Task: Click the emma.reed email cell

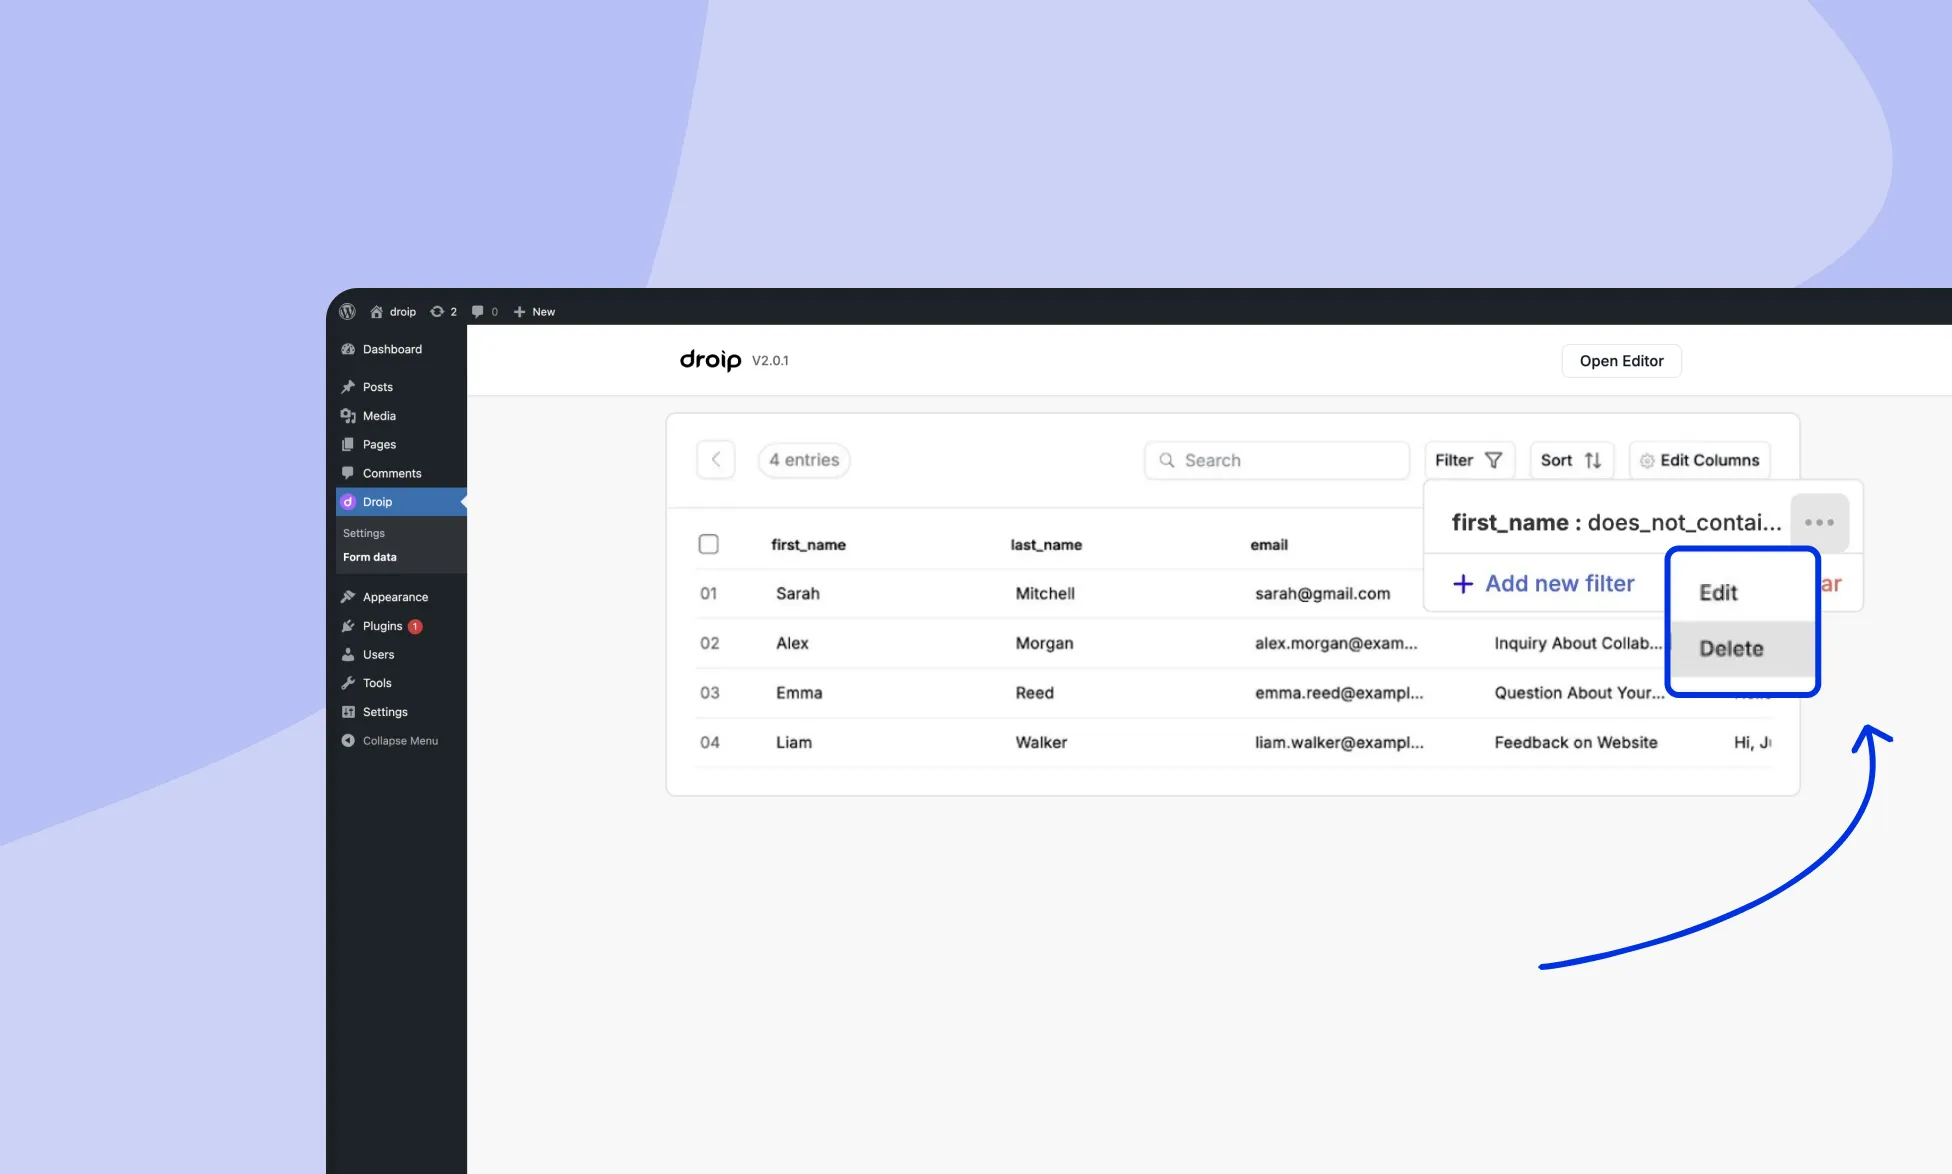Action: [1339, 692]
